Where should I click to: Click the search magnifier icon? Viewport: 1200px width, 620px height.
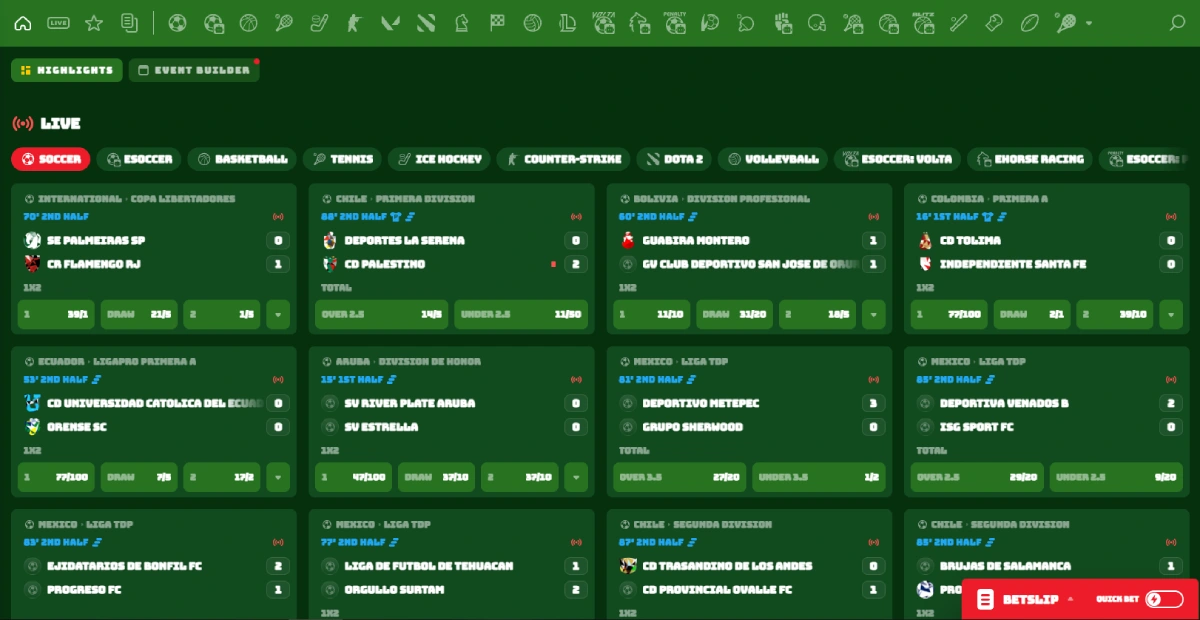point(1177,23)
